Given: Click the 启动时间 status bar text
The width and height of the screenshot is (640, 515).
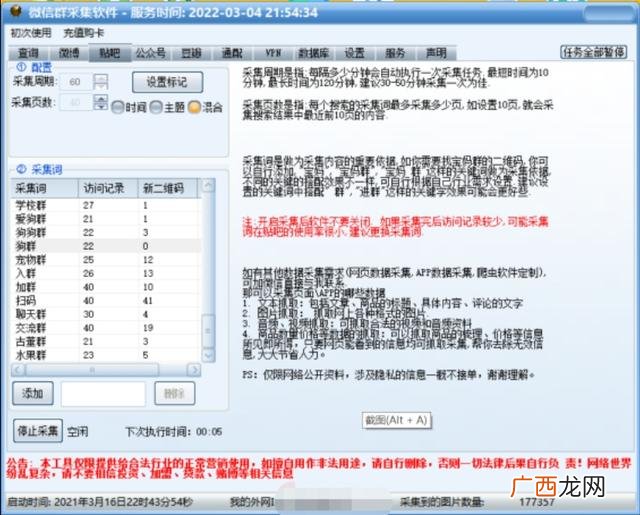Looking at the screenshot, I should pyautogui.click(x=100, y=502).
